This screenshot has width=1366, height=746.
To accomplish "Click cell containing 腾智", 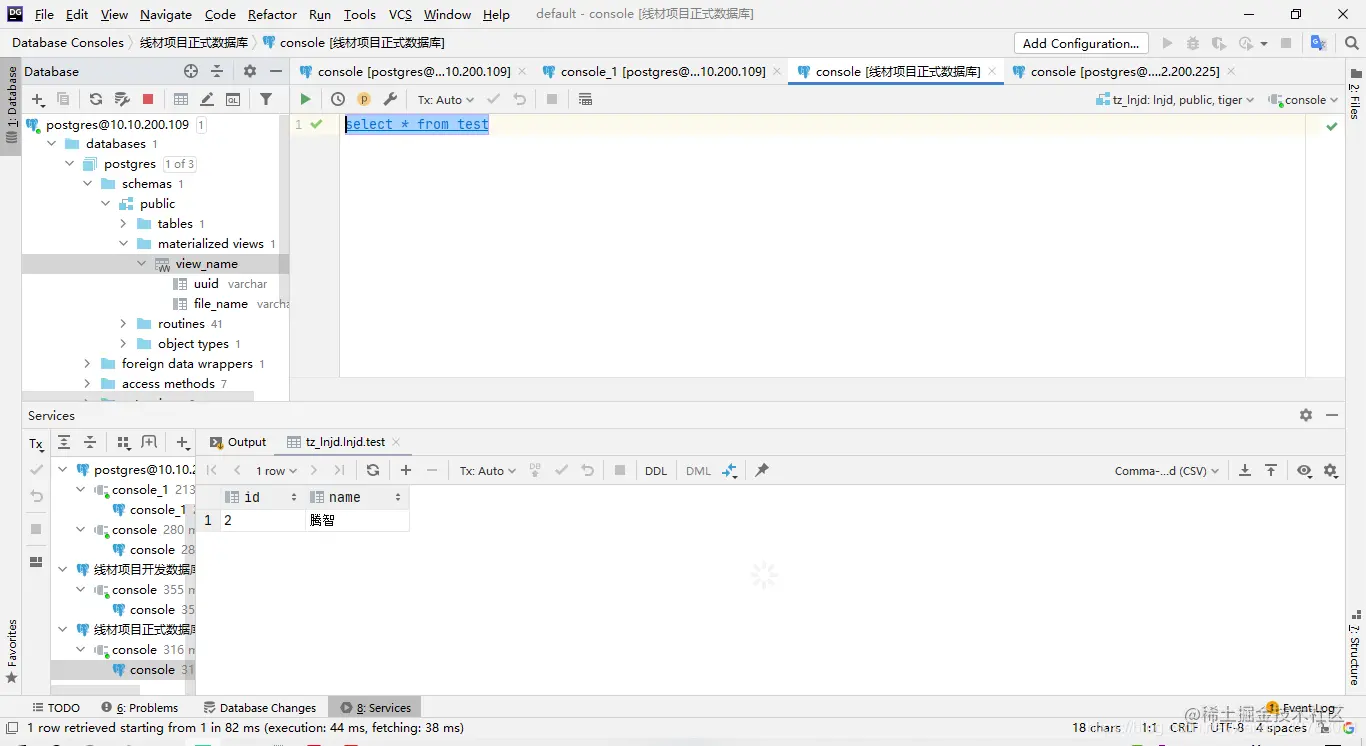I will (x=357, y=520).
